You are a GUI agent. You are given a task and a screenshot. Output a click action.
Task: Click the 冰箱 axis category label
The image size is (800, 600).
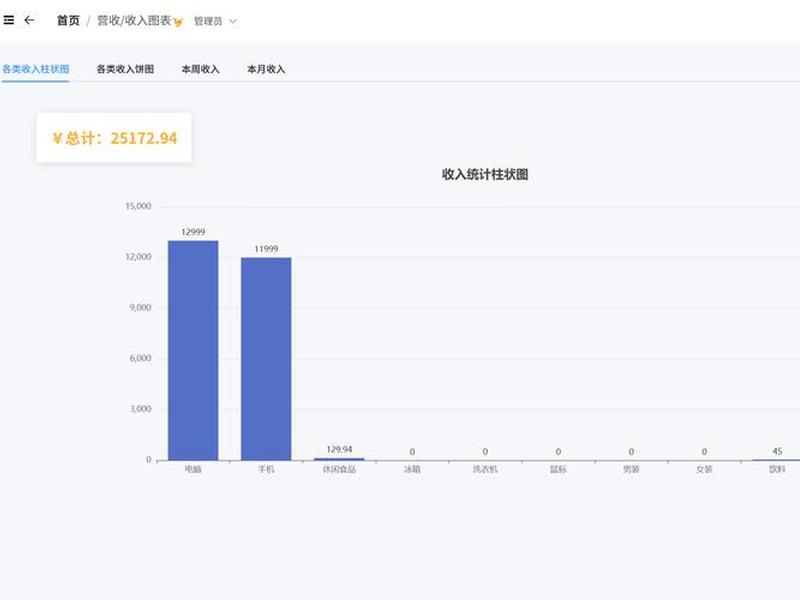point(412,469)
